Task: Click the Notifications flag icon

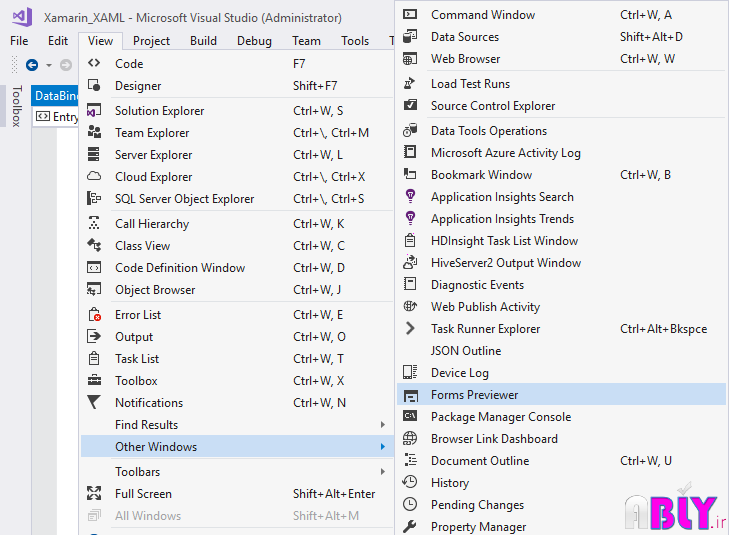Action: point(94,402)
